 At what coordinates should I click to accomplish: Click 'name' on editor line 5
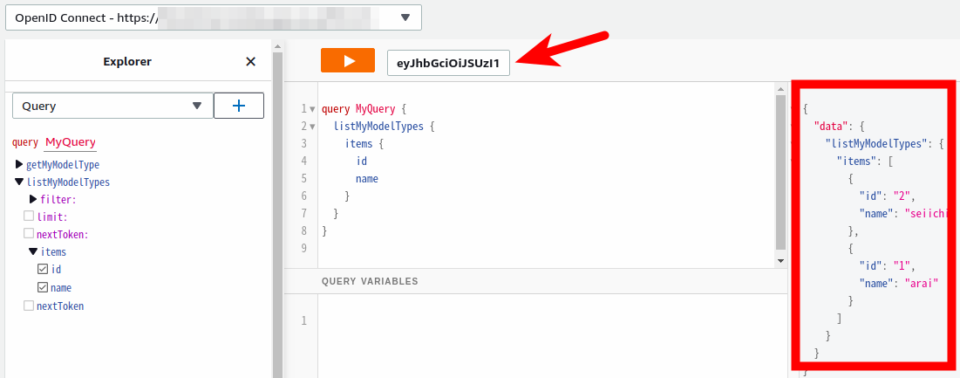[x=367, y=180]
